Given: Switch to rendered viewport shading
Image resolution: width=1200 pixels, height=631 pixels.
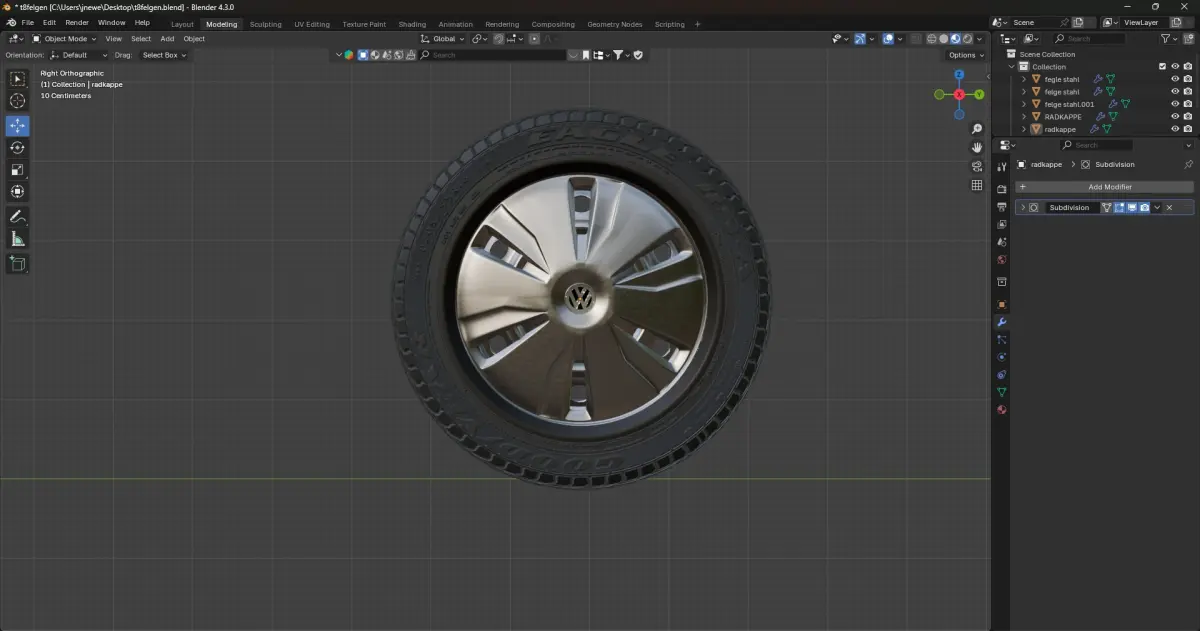Looking at the screenshot, I should 967,39.
